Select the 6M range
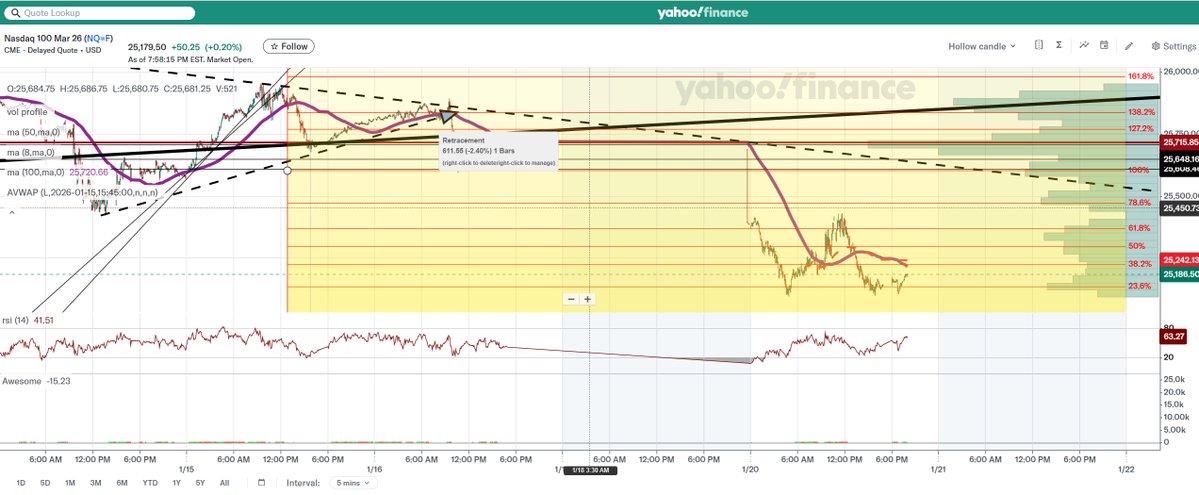1199x495 pixels. pyautogui.click(x=122, y=483)
